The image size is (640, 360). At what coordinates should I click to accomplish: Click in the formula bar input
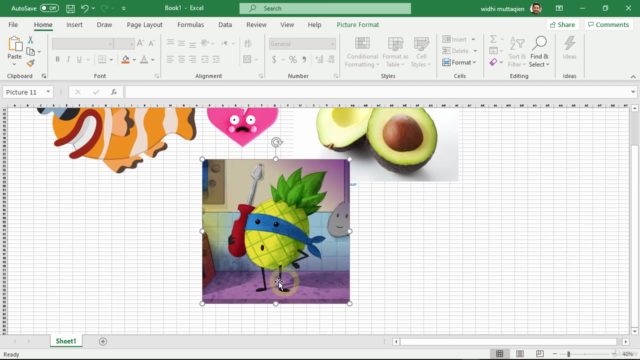pyautogui.click(x=377, y=92)
